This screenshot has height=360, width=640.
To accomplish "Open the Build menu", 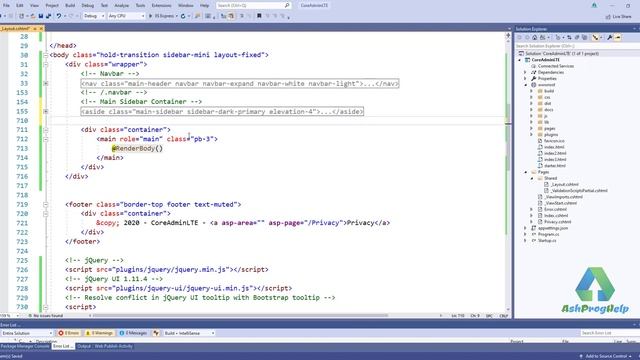I will 70,5.
